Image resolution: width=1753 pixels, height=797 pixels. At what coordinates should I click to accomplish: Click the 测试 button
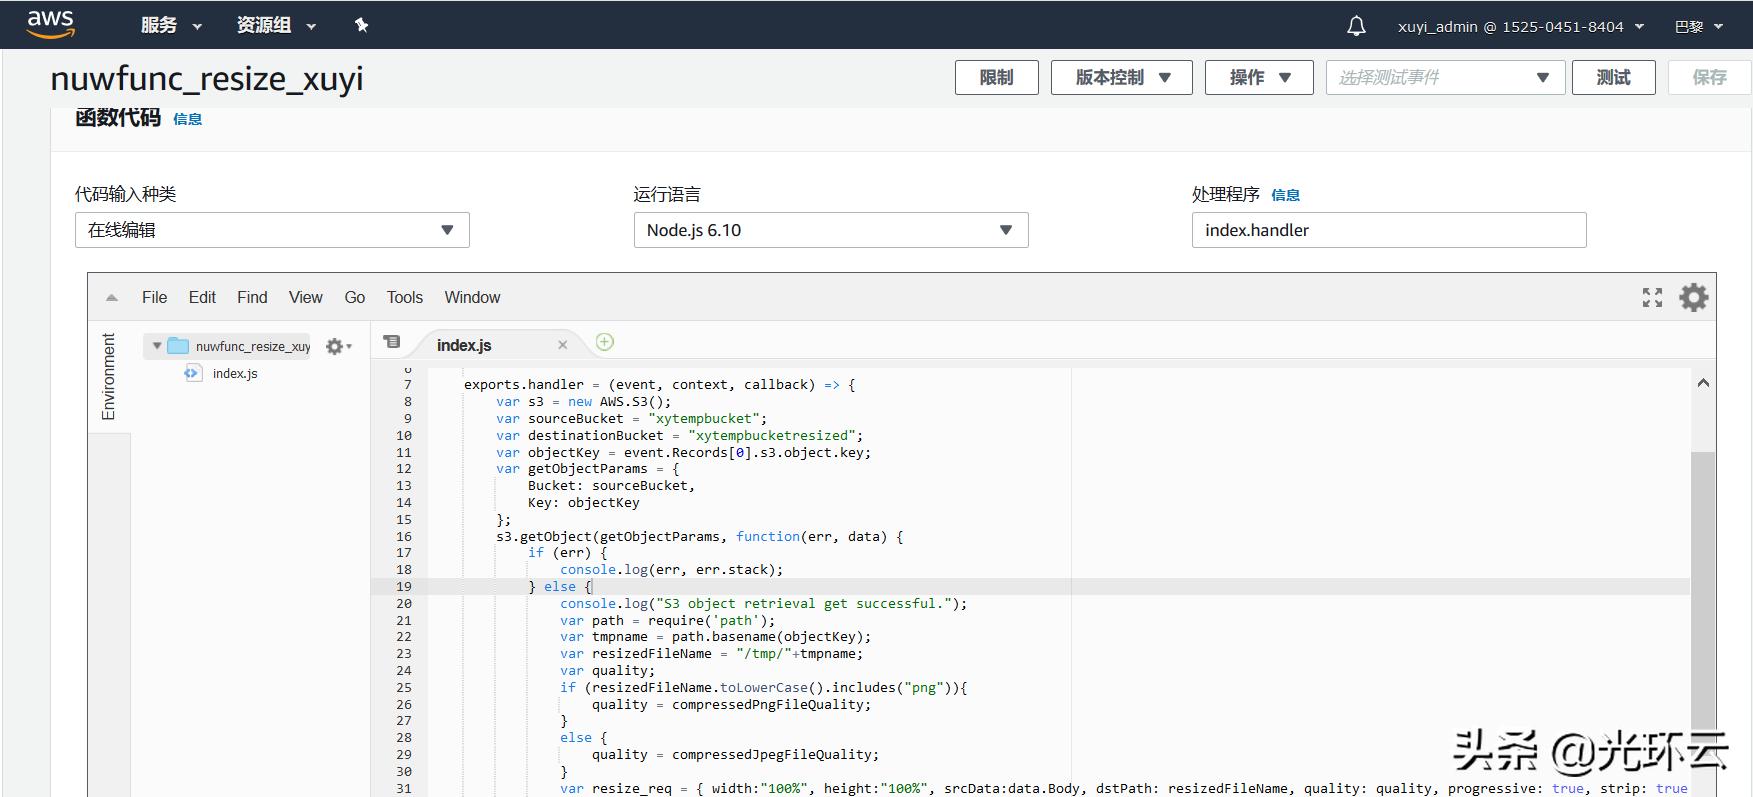(x=1612, y=77)
